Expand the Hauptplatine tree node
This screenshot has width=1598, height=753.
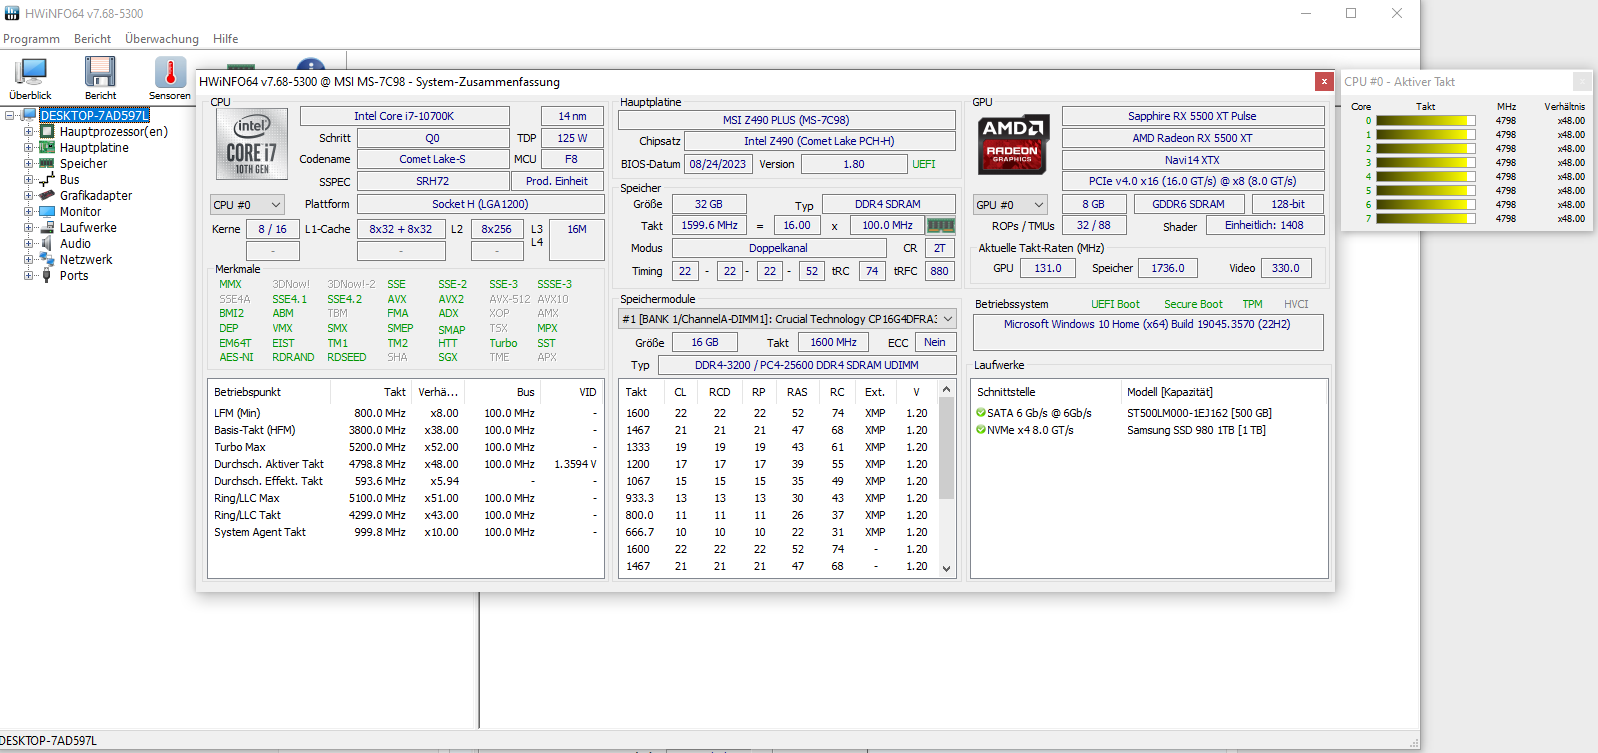(x=29, y=147)
